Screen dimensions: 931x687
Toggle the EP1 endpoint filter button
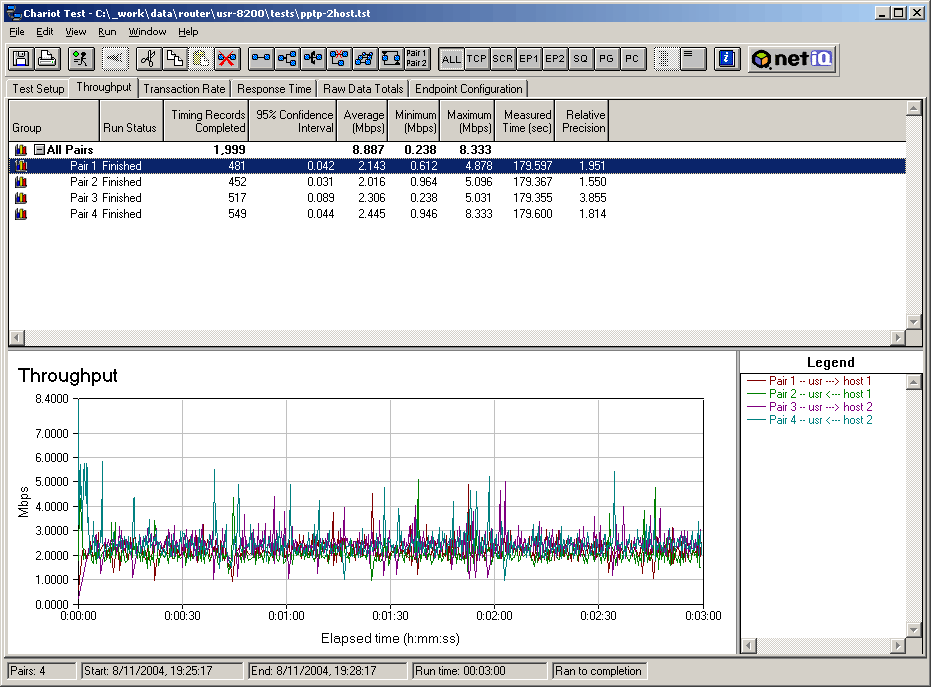(x=529, y=59)
